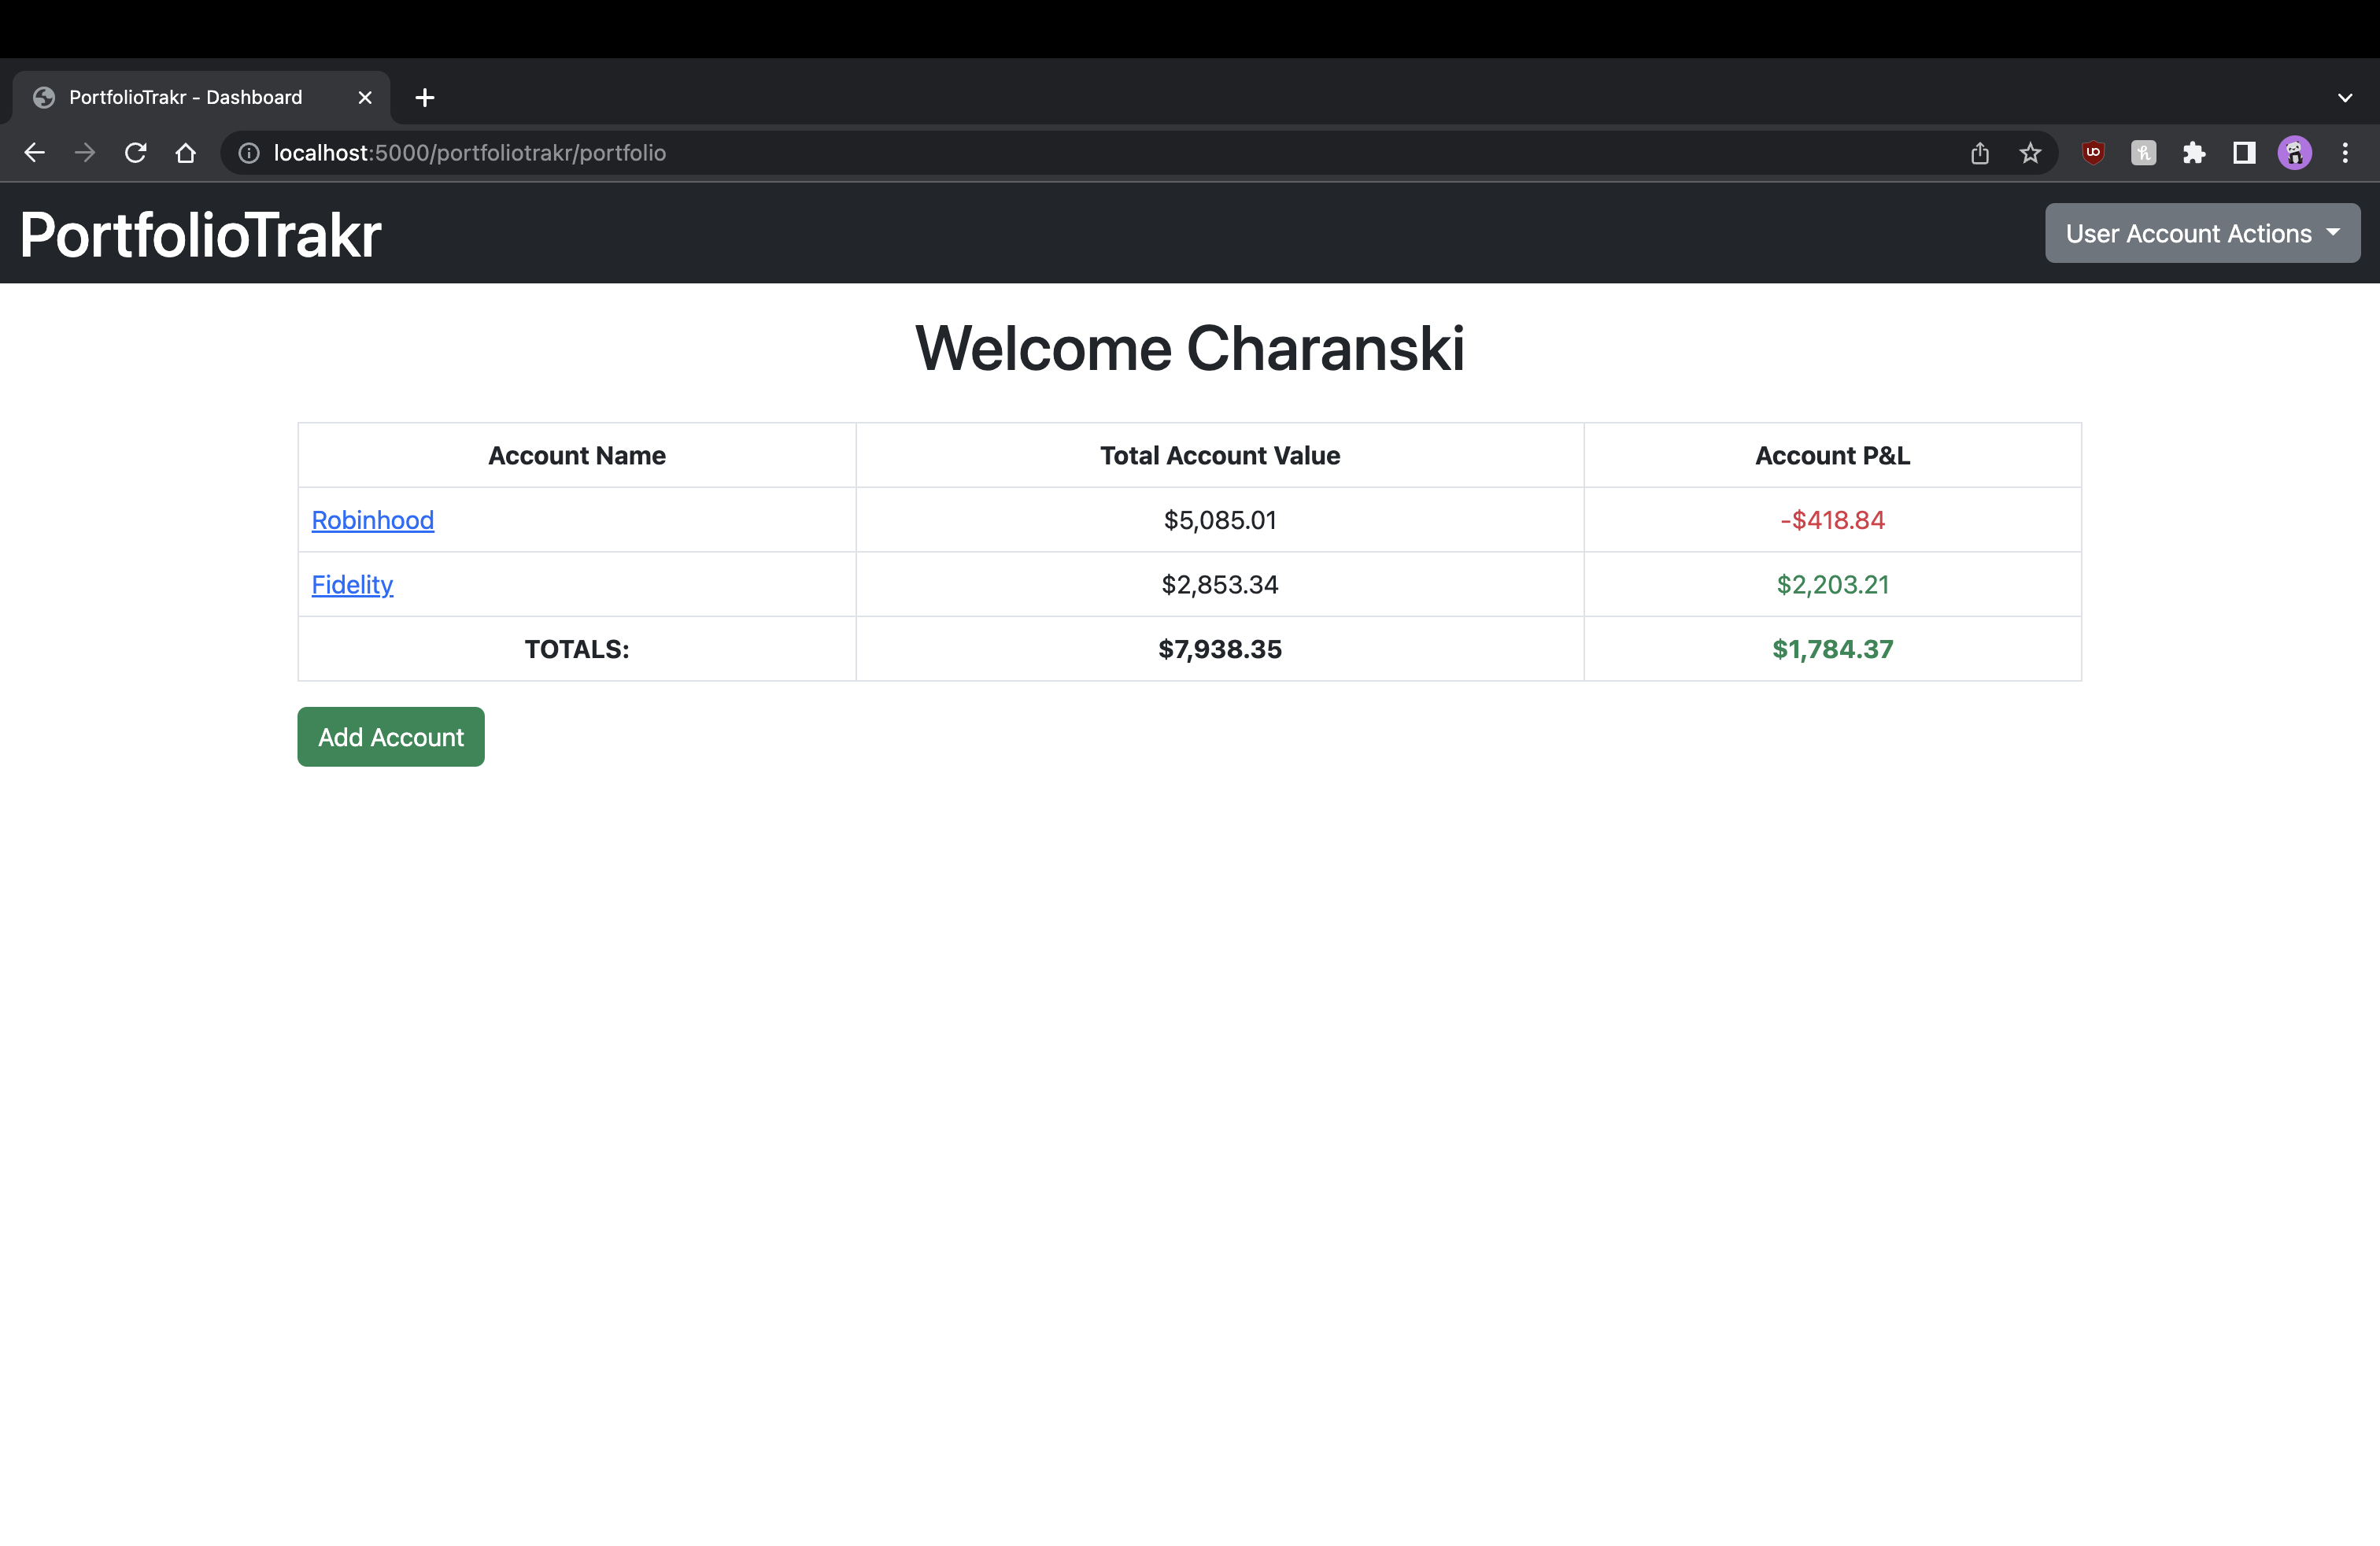
Task: Click the Welcome Charanski heading
Action: (x=1190, y=348)
